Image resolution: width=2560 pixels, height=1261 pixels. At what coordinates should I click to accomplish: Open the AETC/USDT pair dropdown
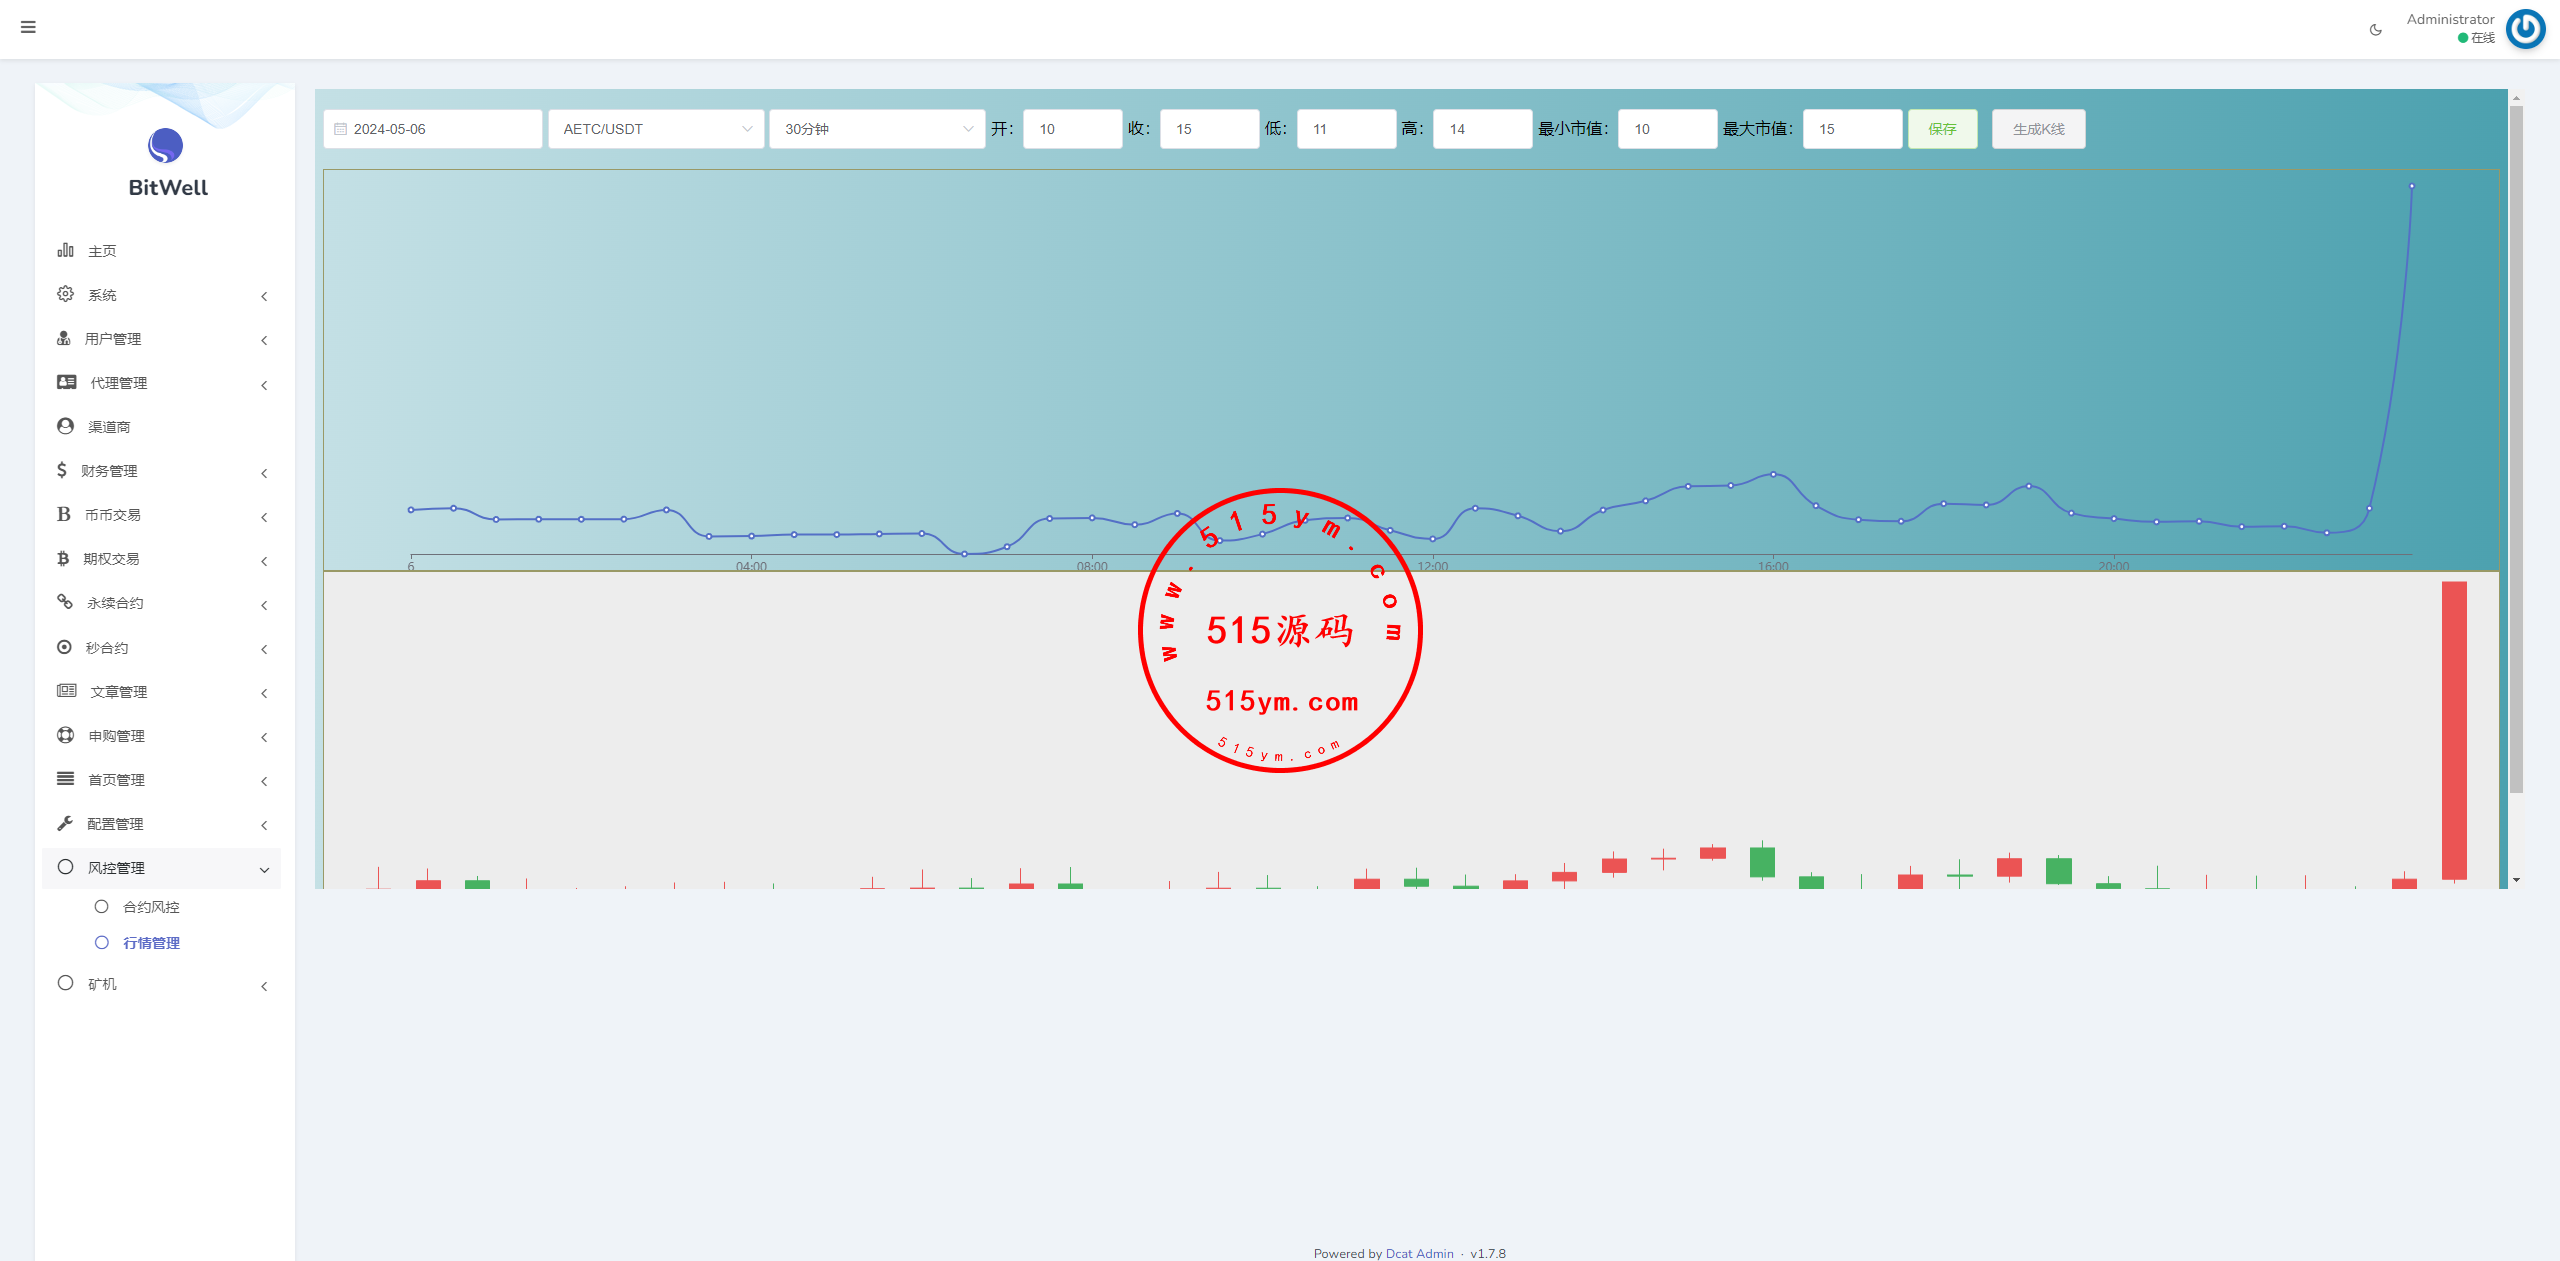tap(656, 129)
